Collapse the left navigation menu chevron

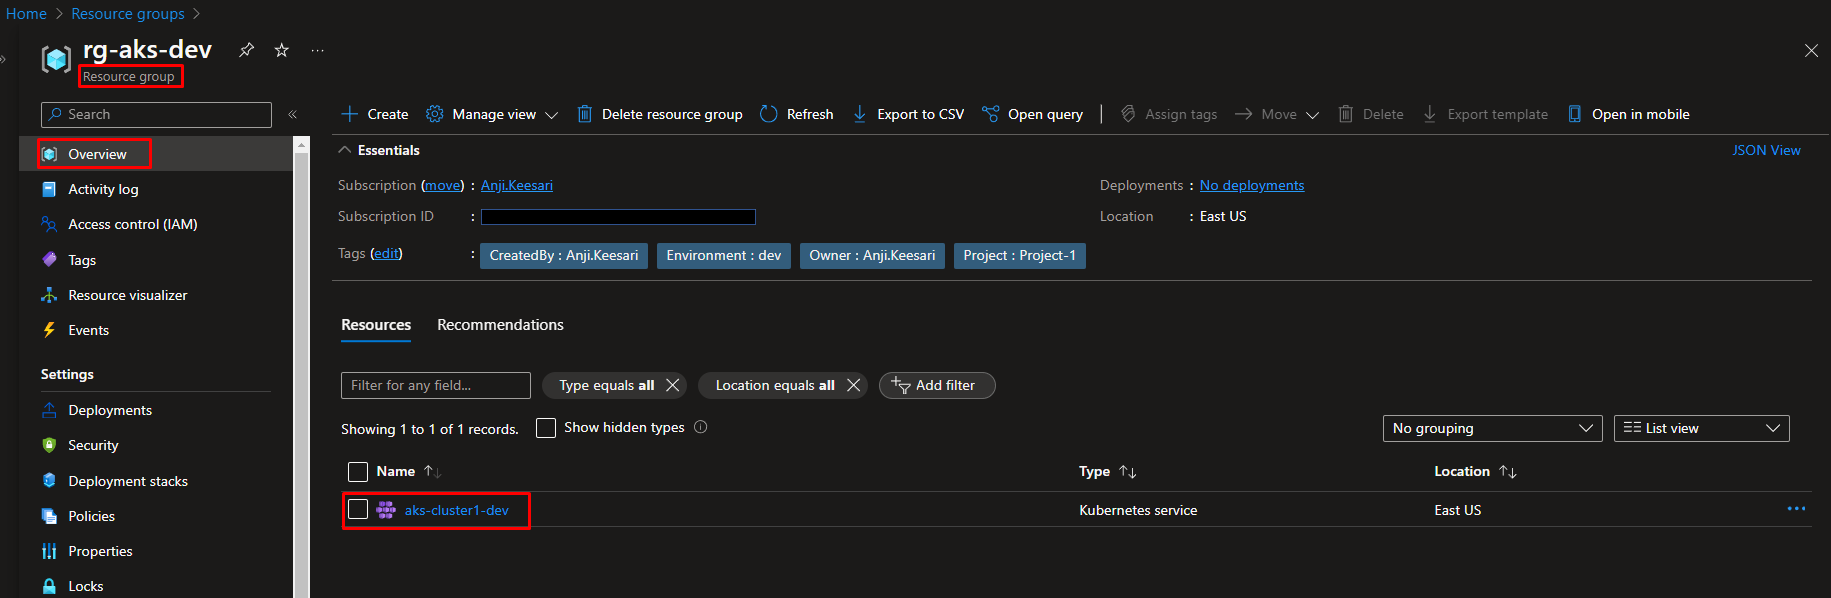293,115
